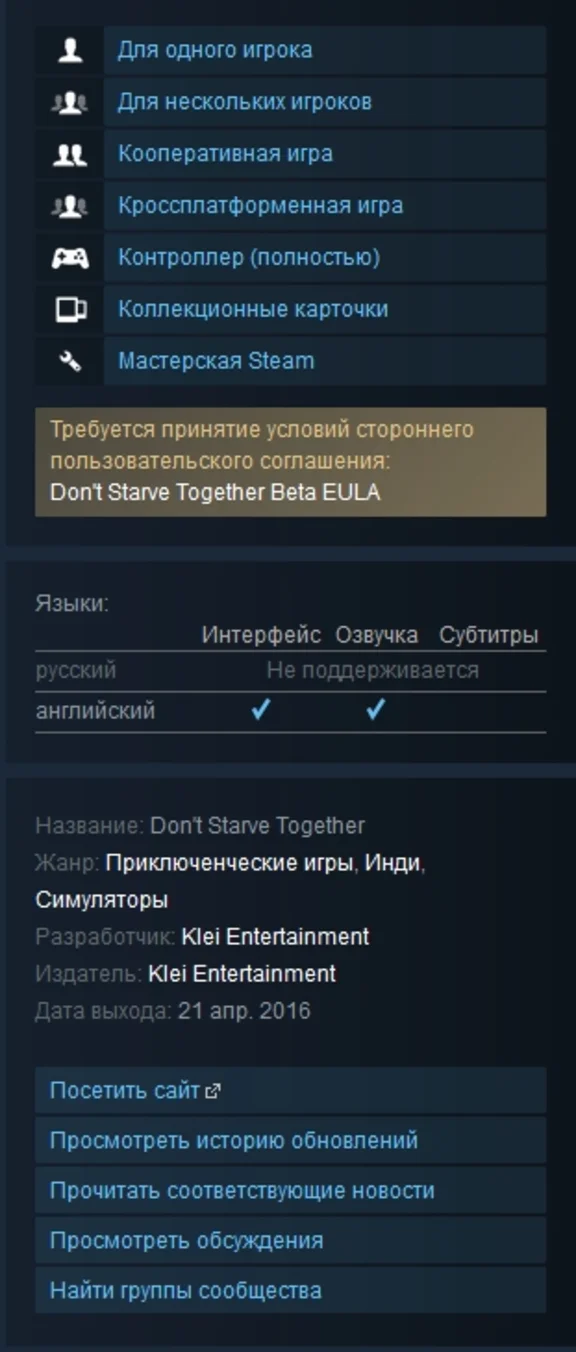Click the multiplayer group icon
The height and width of the screenshot is (1352, 576).
pos(70,102)
